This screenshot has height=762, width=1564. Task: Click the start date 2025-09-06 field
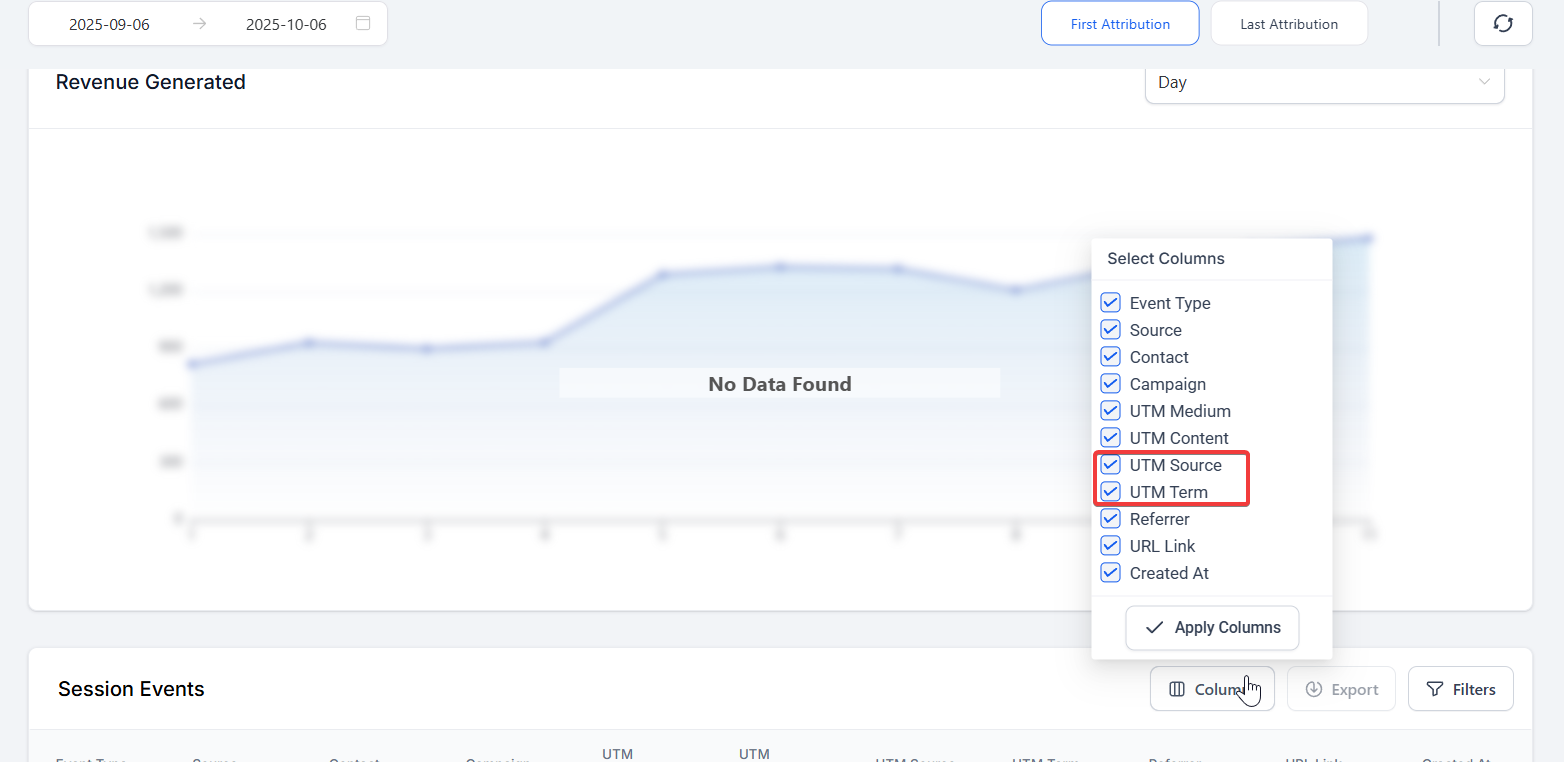pos(109,24)
